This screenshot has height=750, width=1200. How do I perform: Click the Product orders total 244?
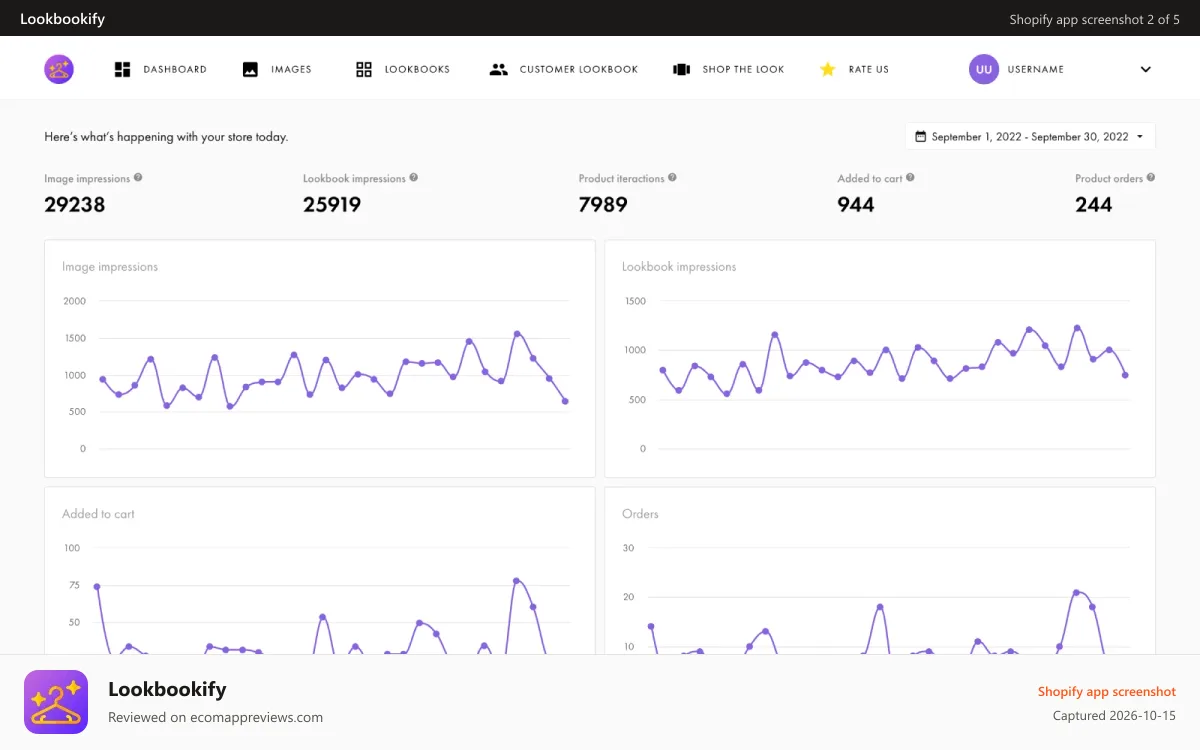coord(1094,204)
